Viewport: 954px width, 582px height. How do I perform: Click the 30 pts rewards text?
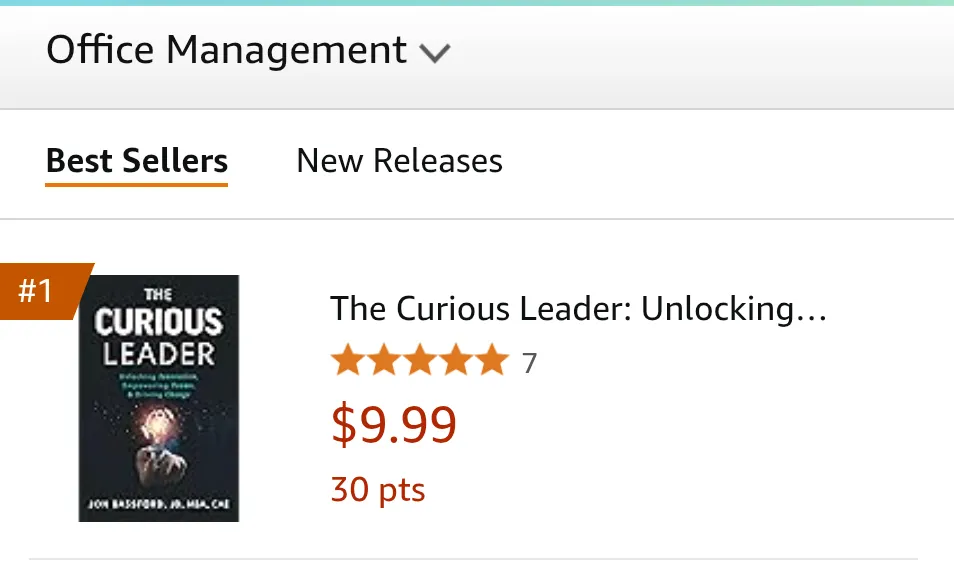coord(378,490)
